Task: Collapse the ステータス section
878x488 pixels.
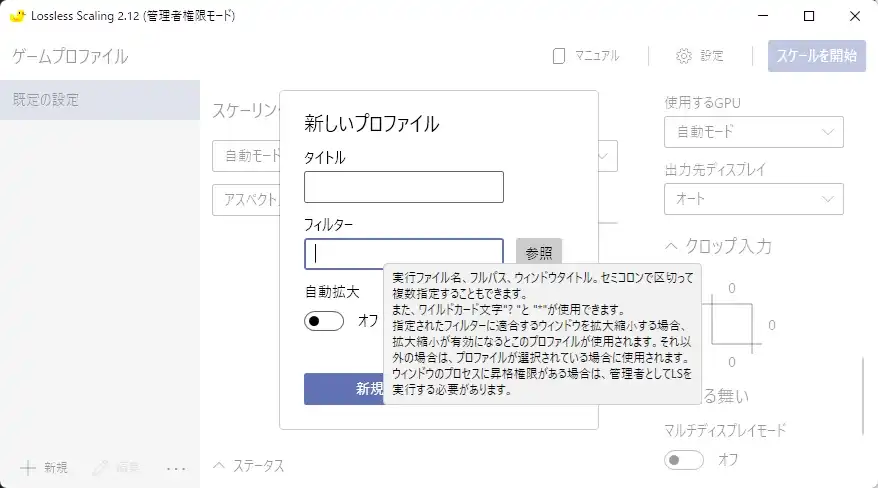Action: point(220,466)
